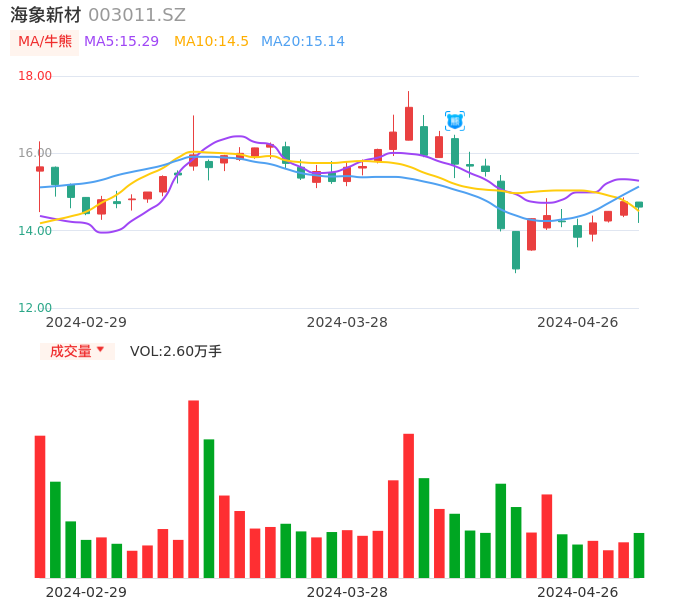Click the 16.00 price axis label
The height and width of the screenshot is (606, 686).
pos(35,153)
